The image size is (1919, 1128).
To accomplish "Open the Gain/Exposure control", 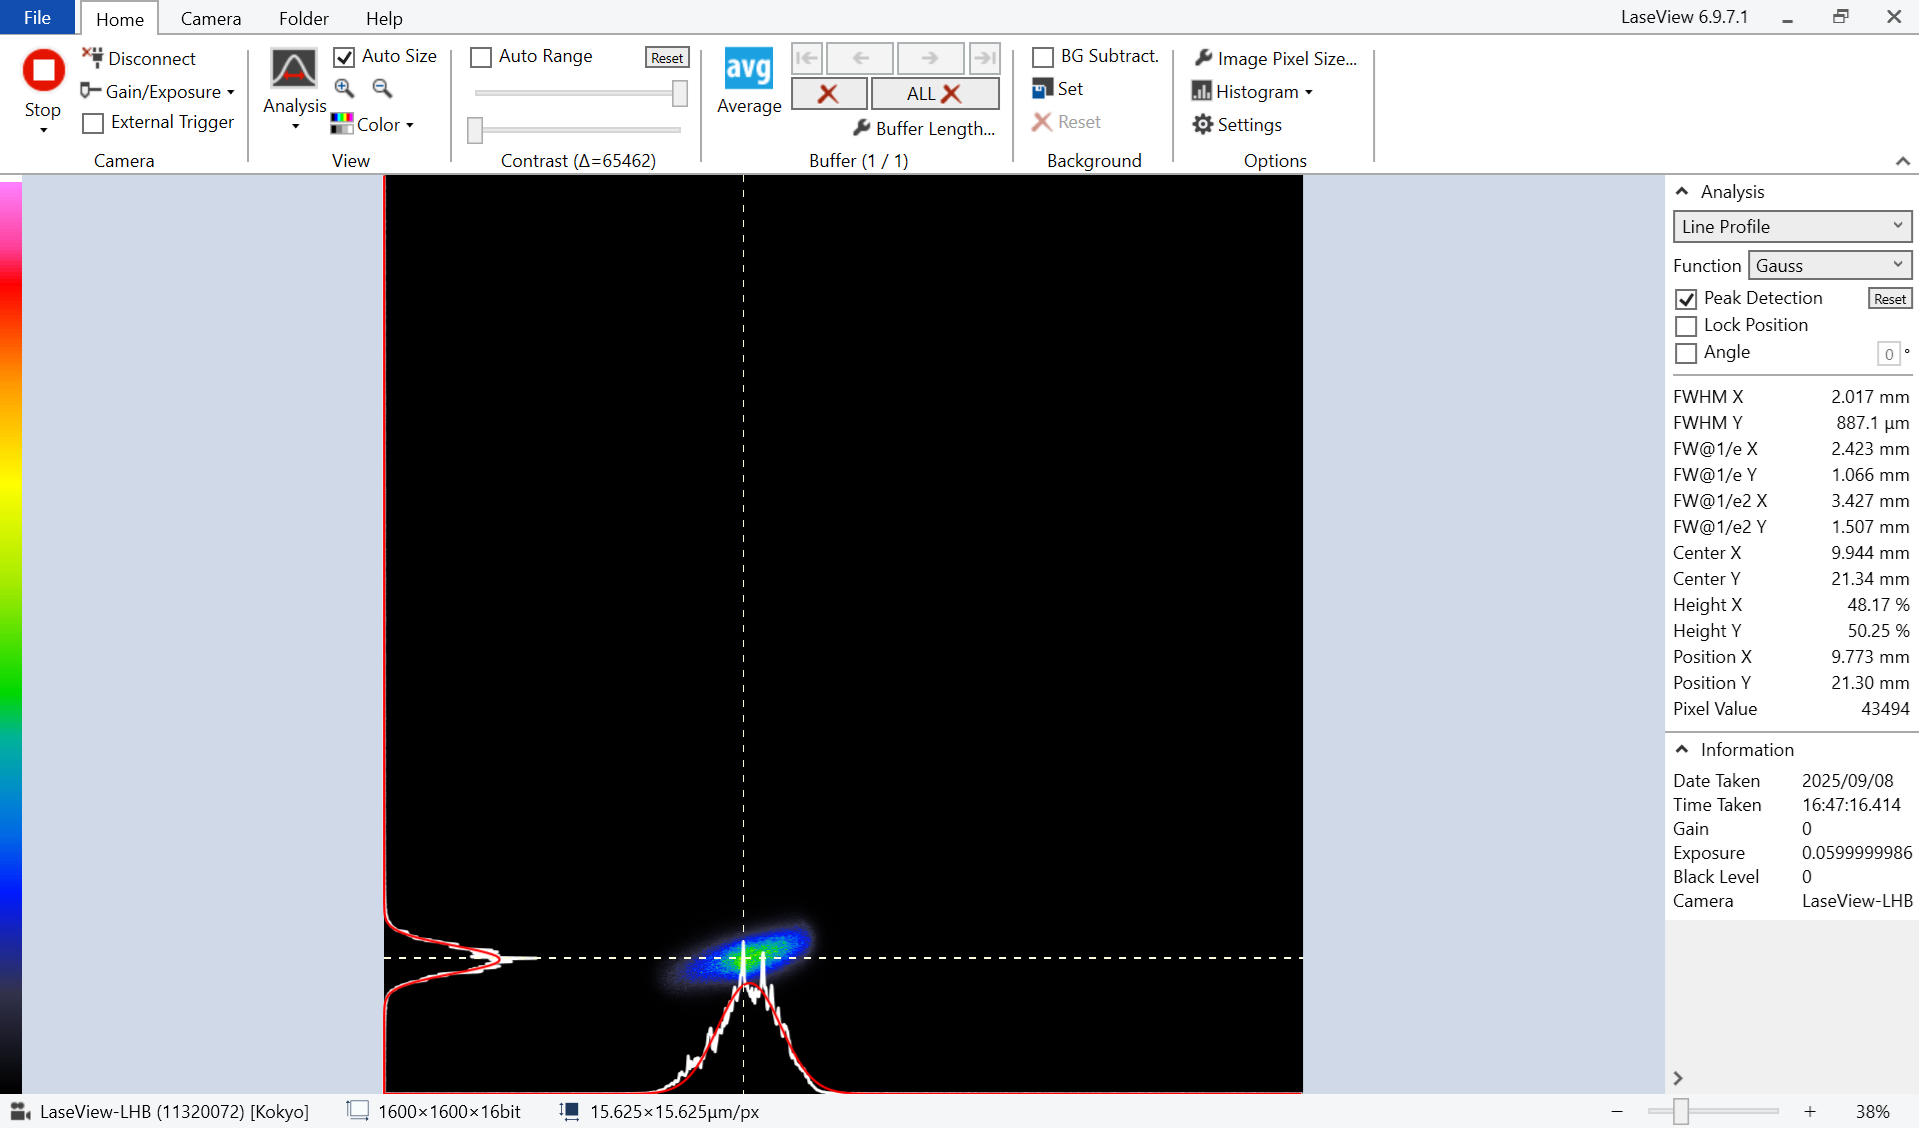I will (x=158, y=91).
